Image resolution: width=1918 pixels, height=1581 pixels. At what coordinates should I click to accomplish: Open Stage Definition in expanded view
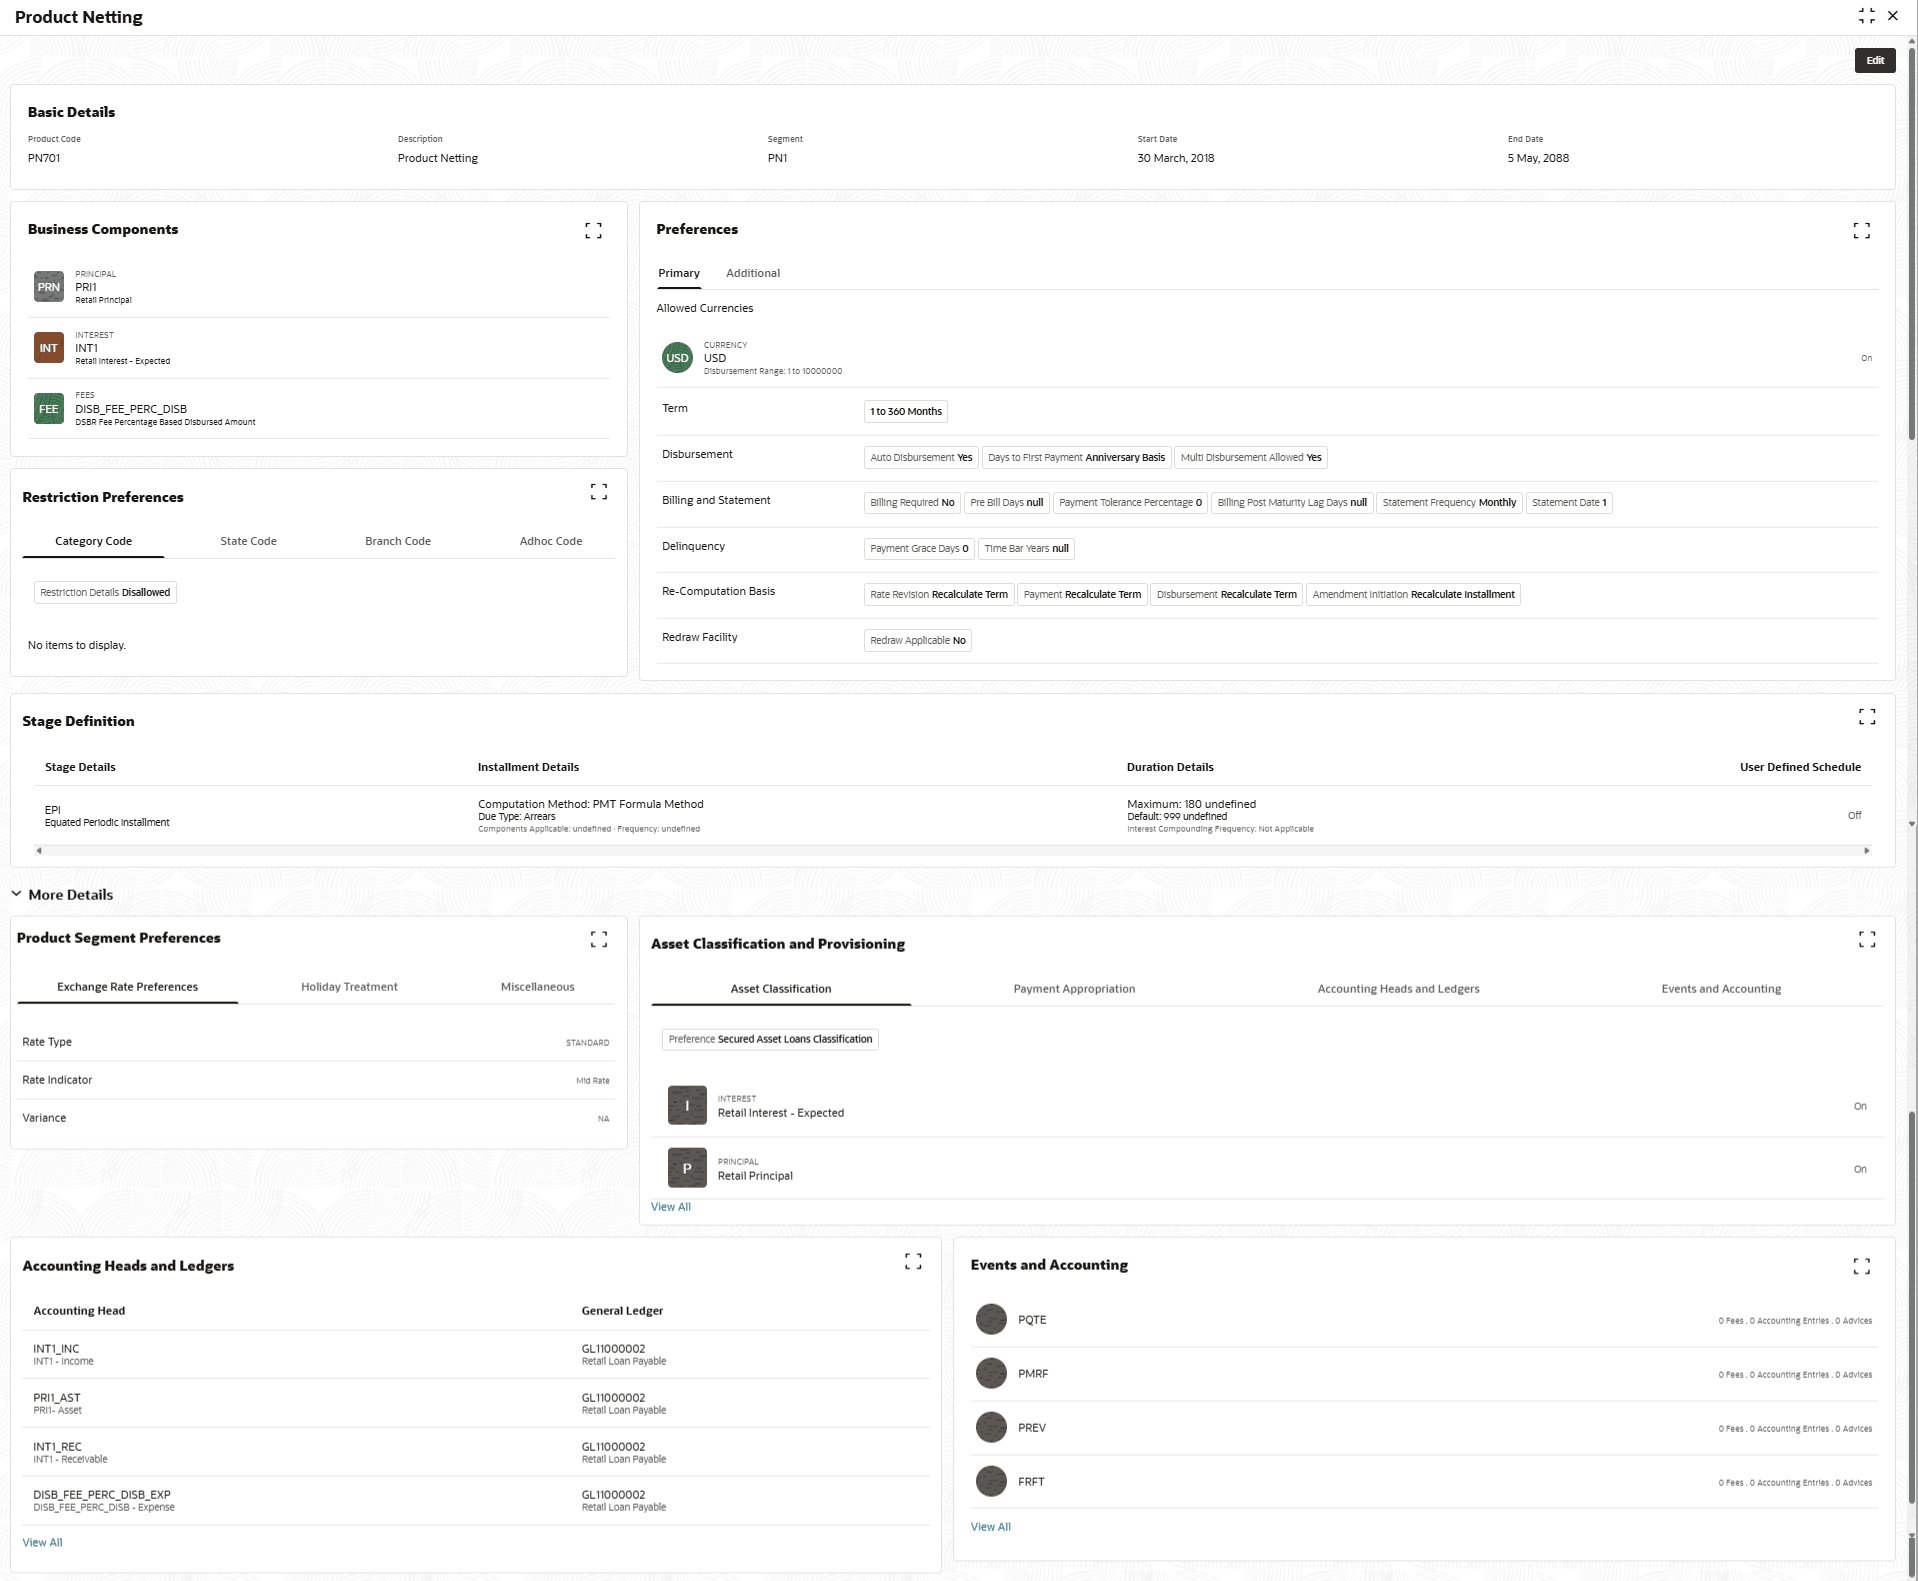[1866, 717]
